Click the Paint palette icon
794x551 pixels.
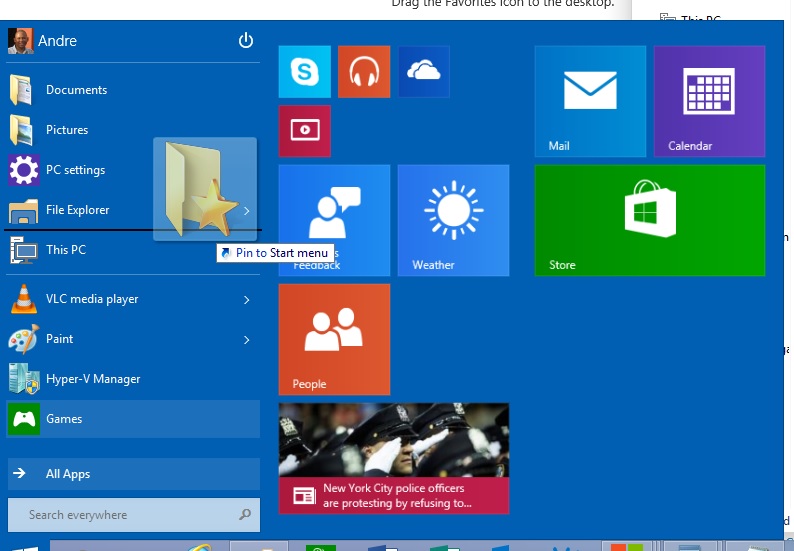(x=23, y=339)
